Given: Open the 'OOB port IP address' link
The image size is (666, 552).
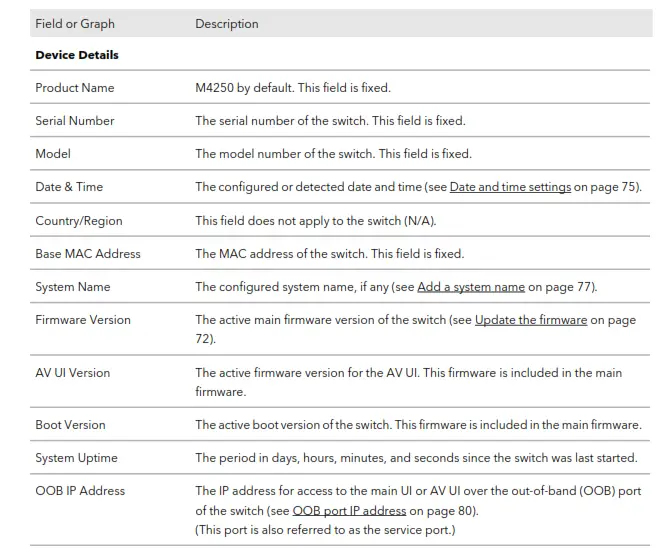Looking at the screenshot, I should click(349, 511).
